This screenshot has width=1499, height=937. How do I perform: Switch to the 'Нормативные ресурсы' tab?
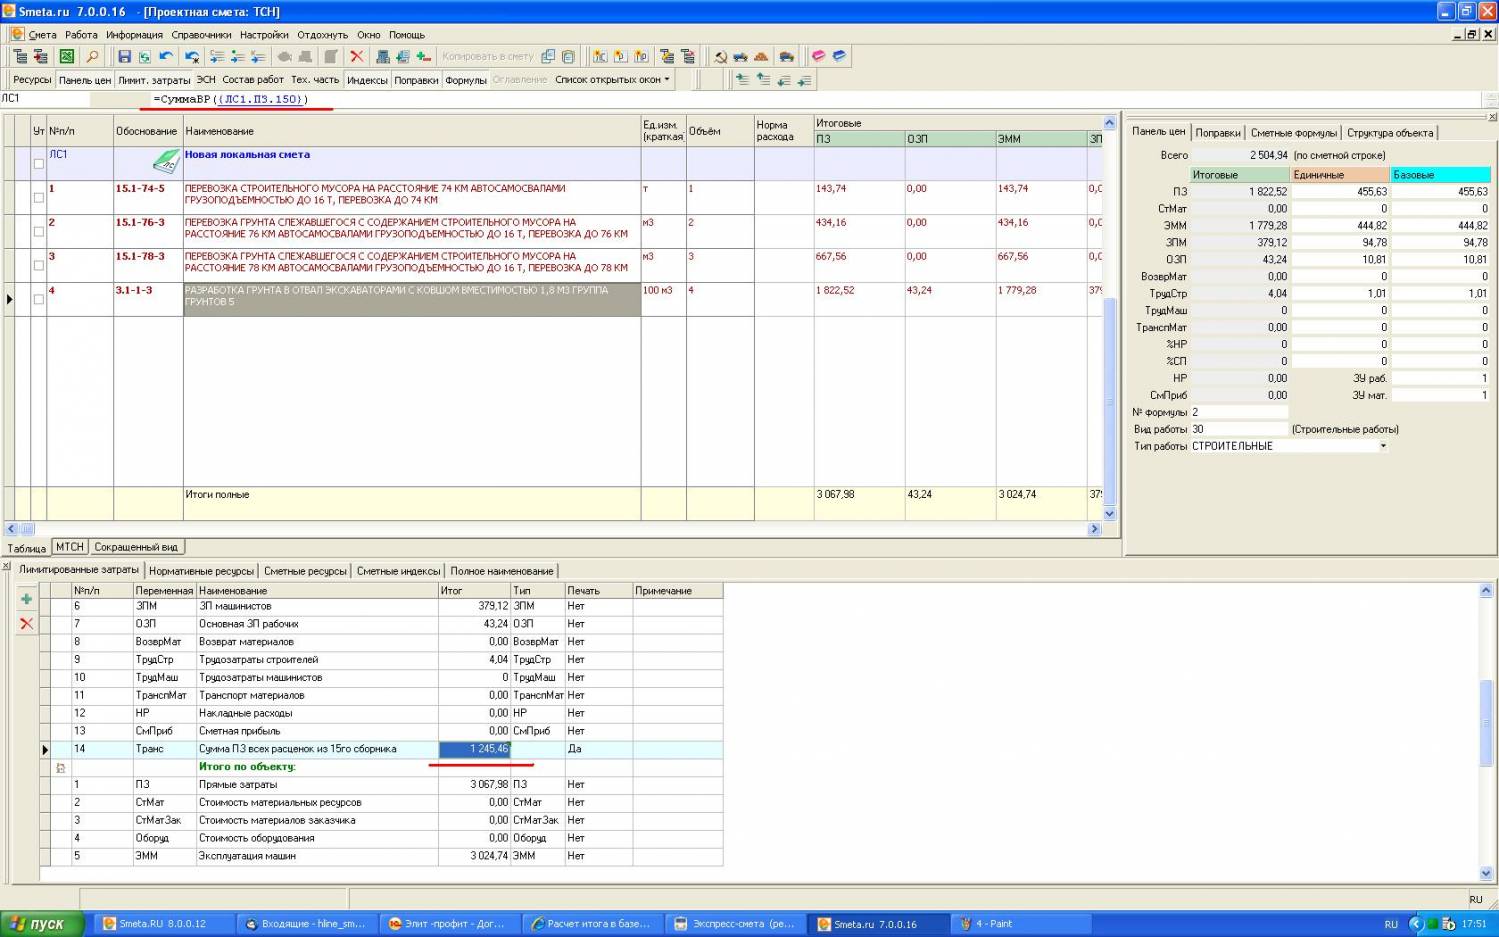pos(201,571)
